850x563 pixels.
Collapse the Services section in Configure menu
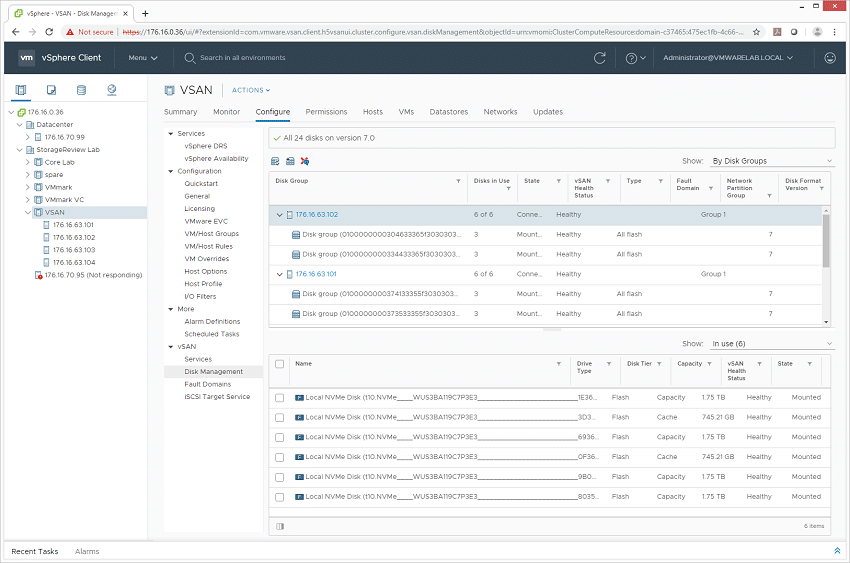coord(171,133)
